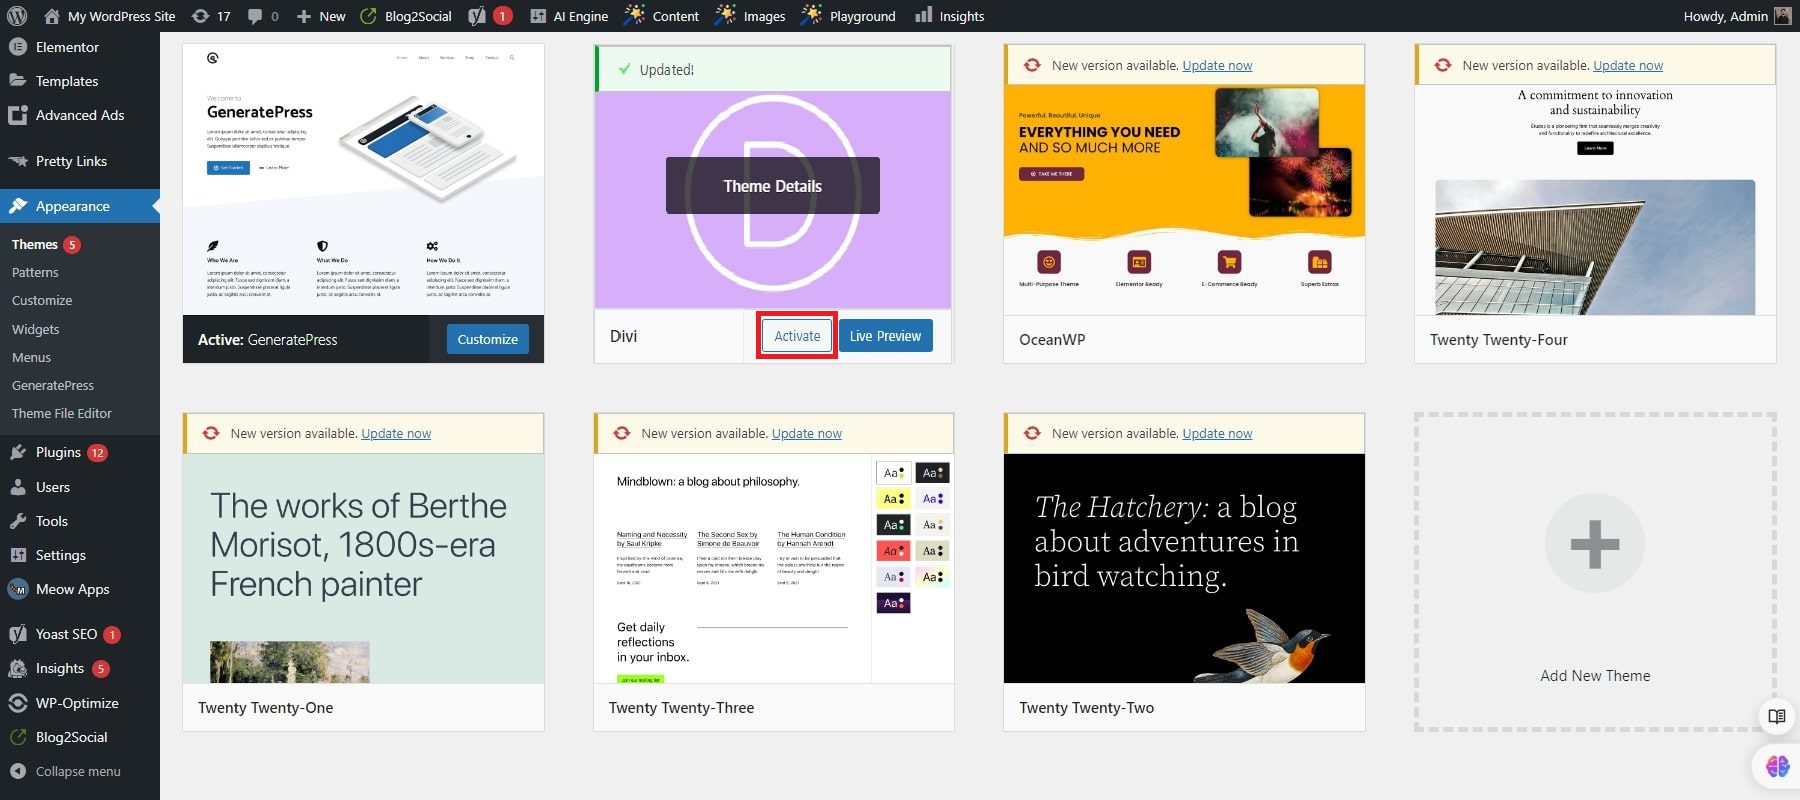Image resolution: width=1800 pixels, height=800 pixels.
Task: Open the Theme File Editor
Action: (62, 413)
